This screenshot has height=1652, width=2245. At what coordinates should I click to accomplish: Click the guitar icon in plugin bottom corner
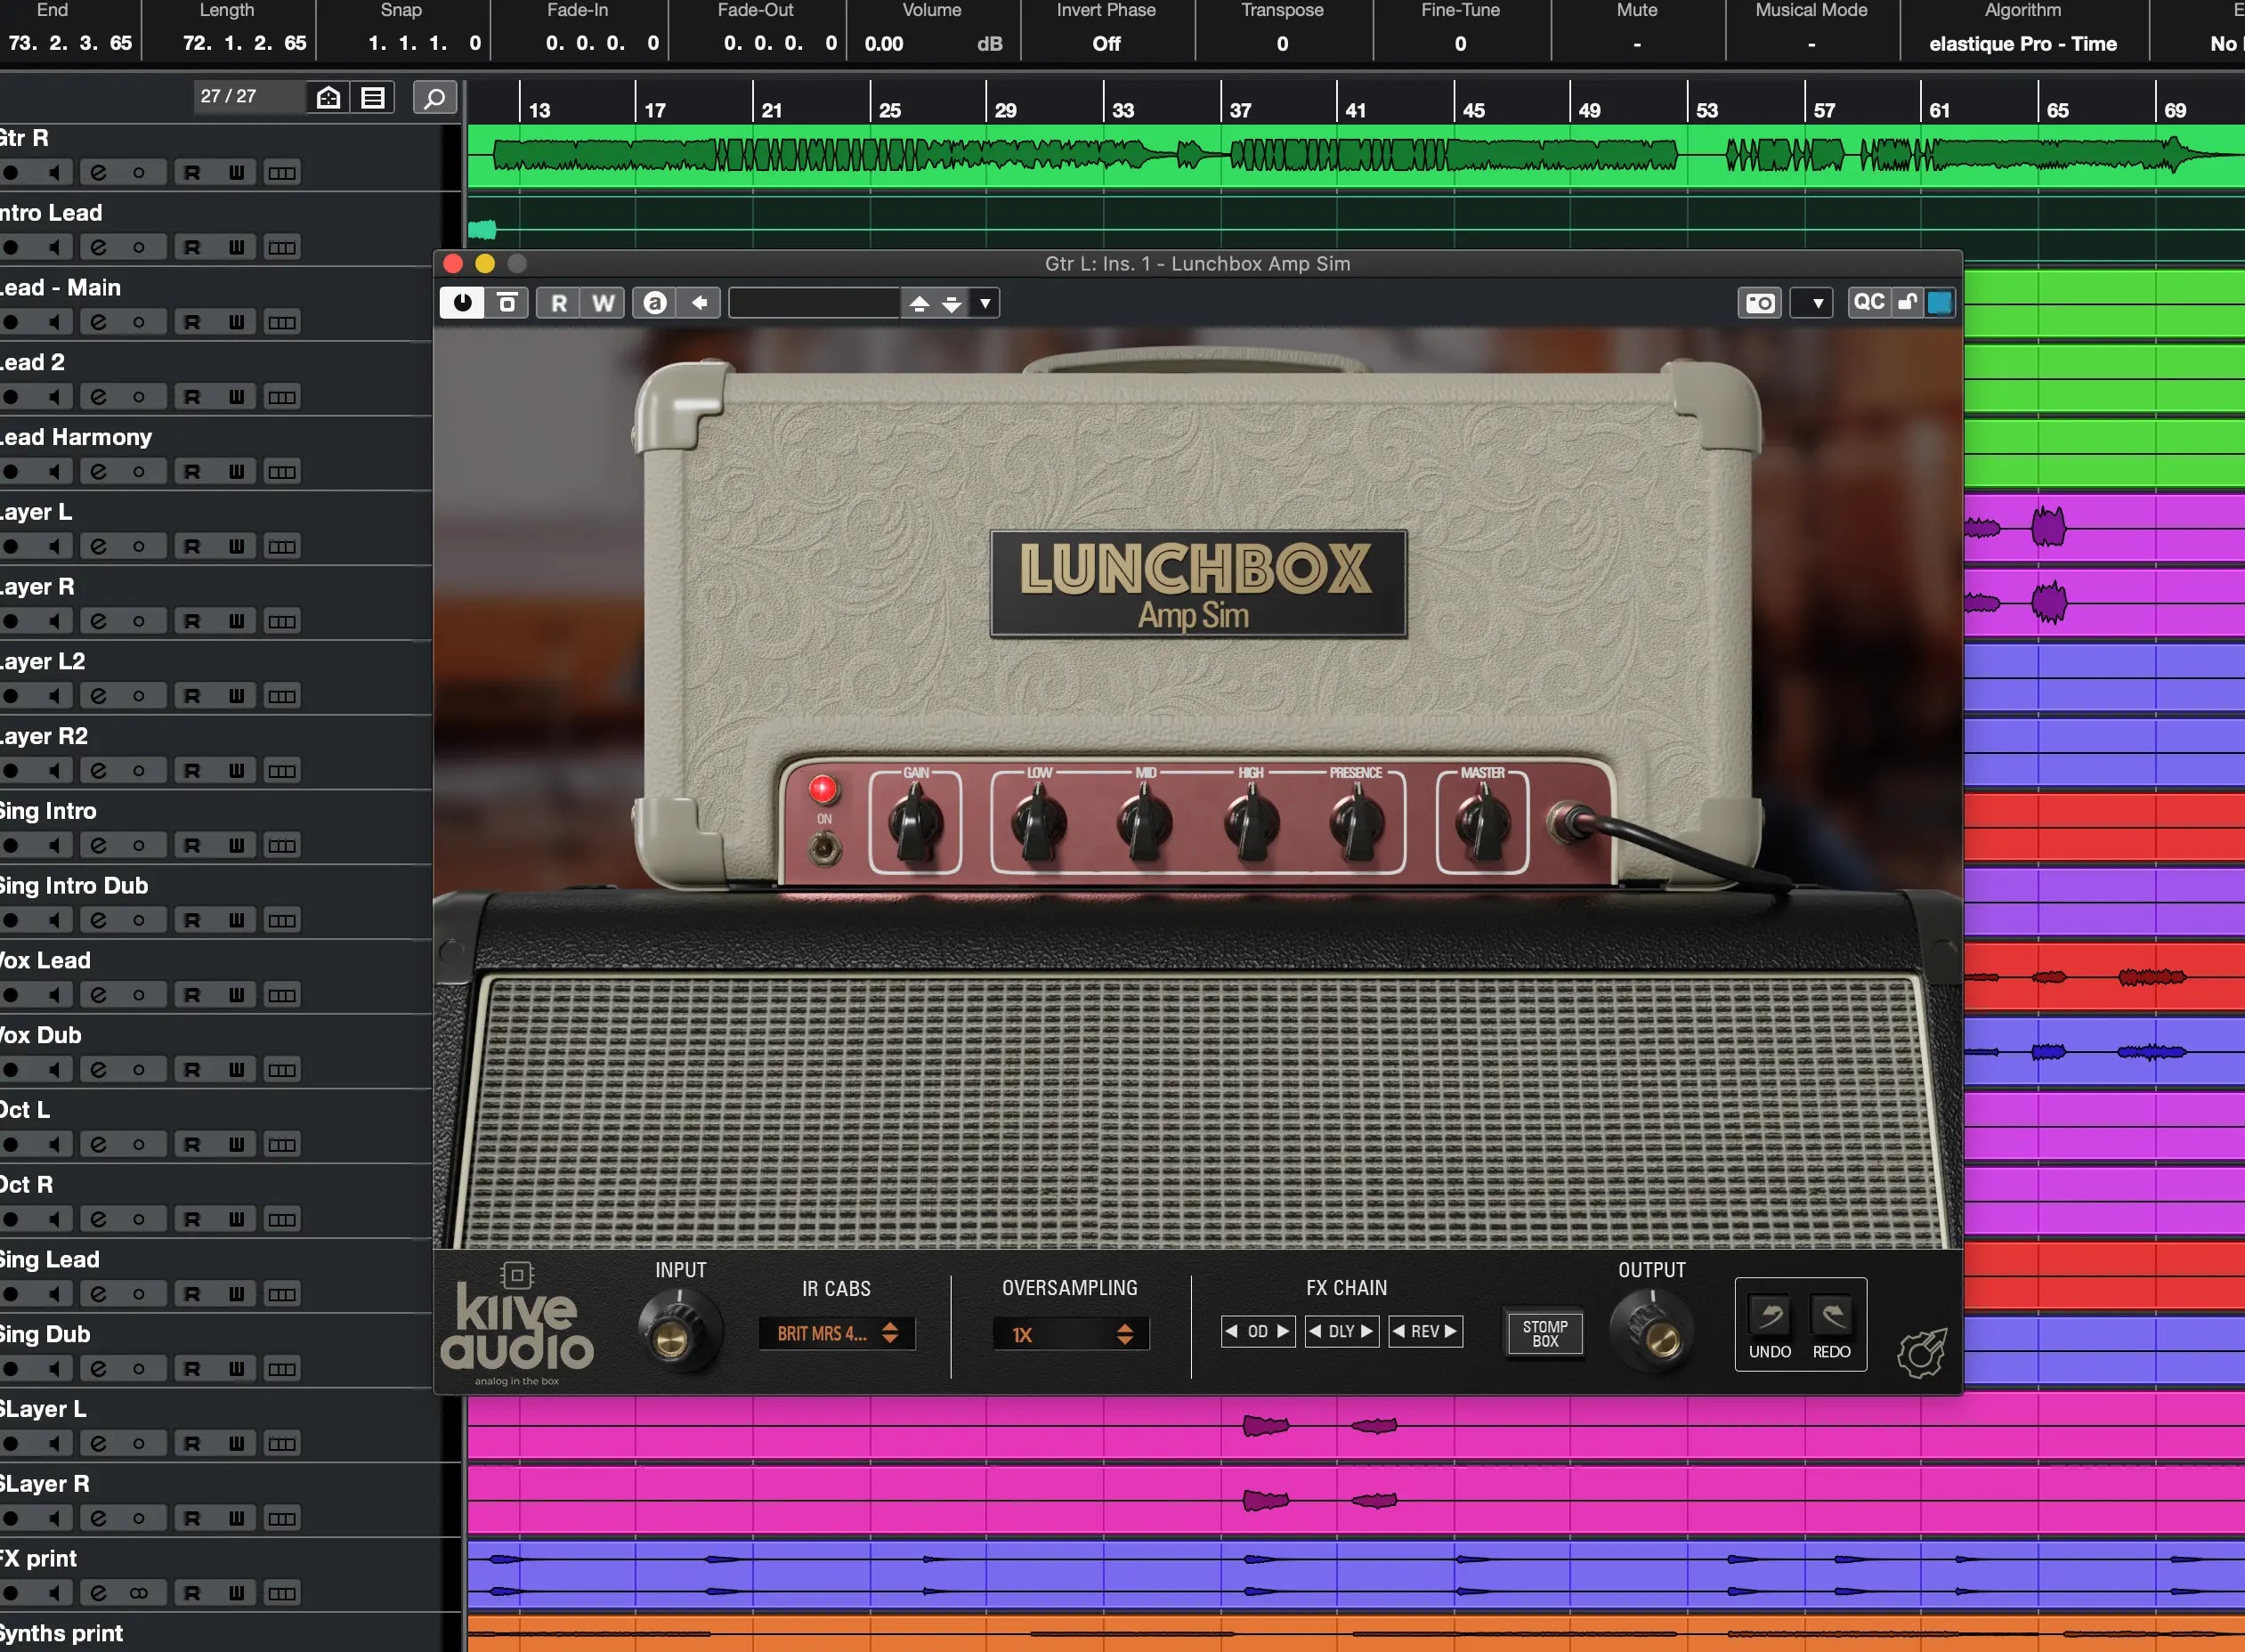(x=1922, y=1352)
